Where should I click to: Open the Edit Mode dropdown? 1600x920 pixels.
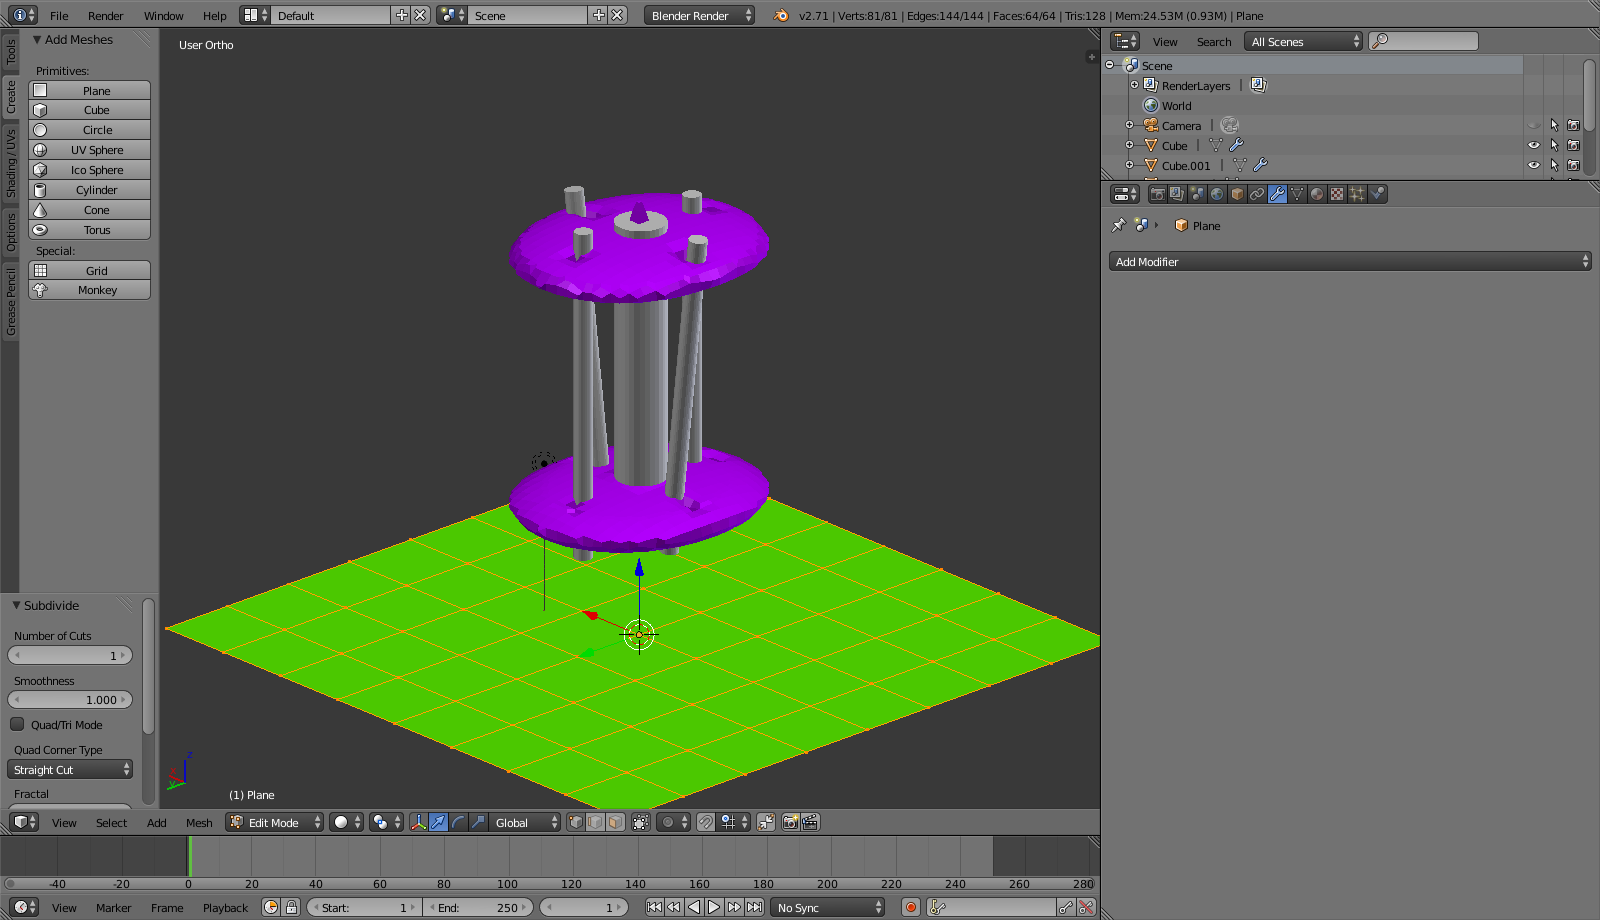(275, 822)
